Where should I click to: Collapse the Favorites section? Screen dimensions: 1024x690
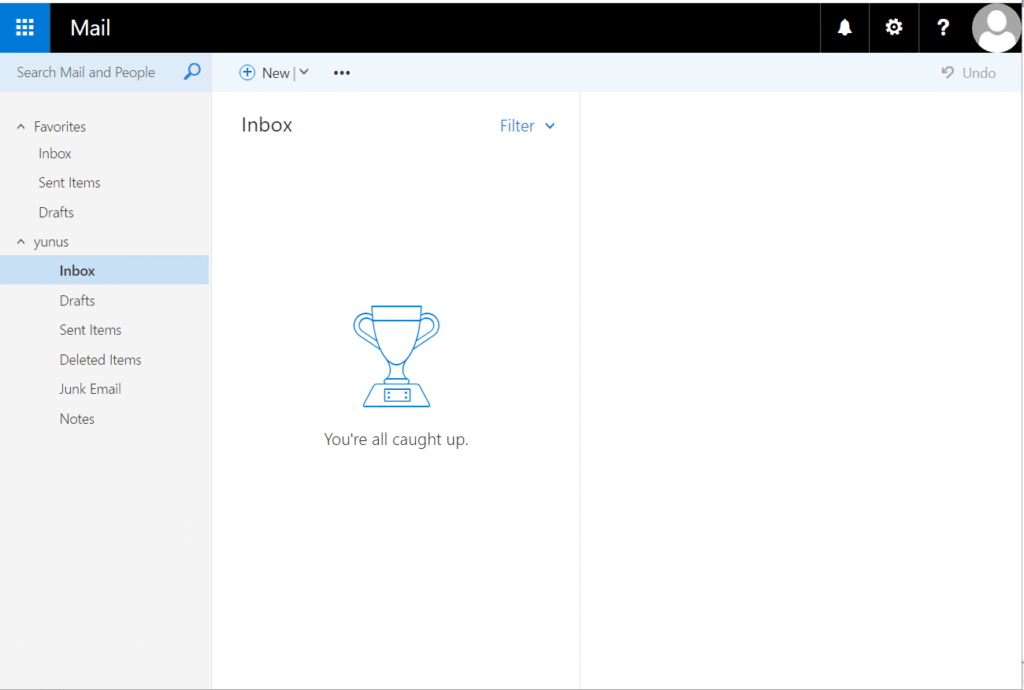tap(21, 127)
